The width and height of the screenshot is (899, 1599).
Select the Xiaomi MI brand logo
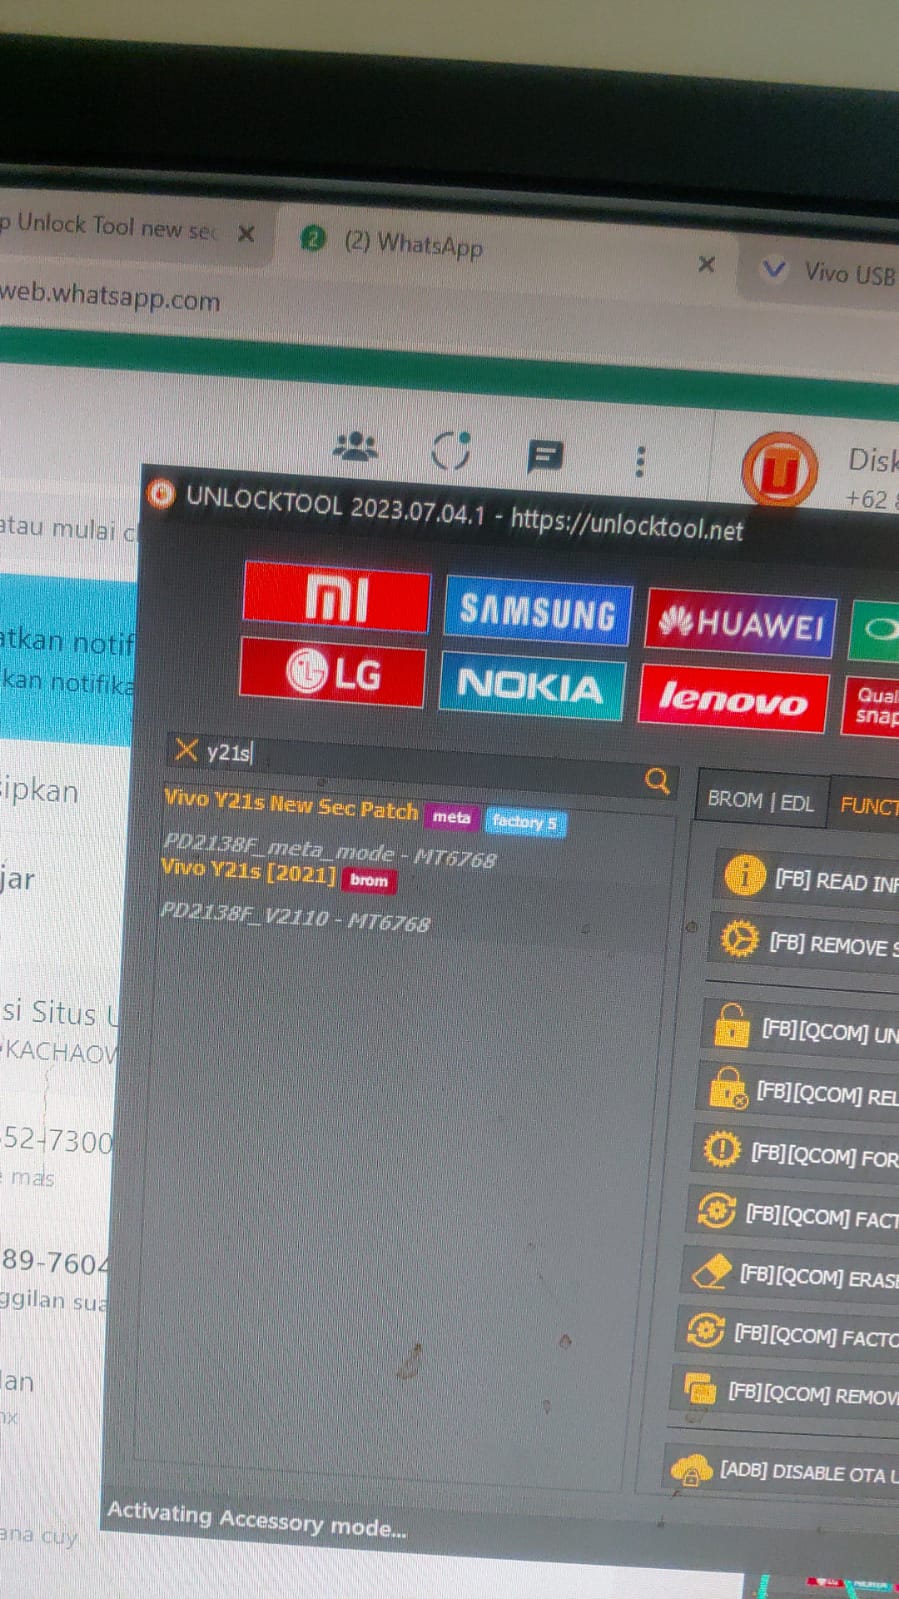pos(337,597)
